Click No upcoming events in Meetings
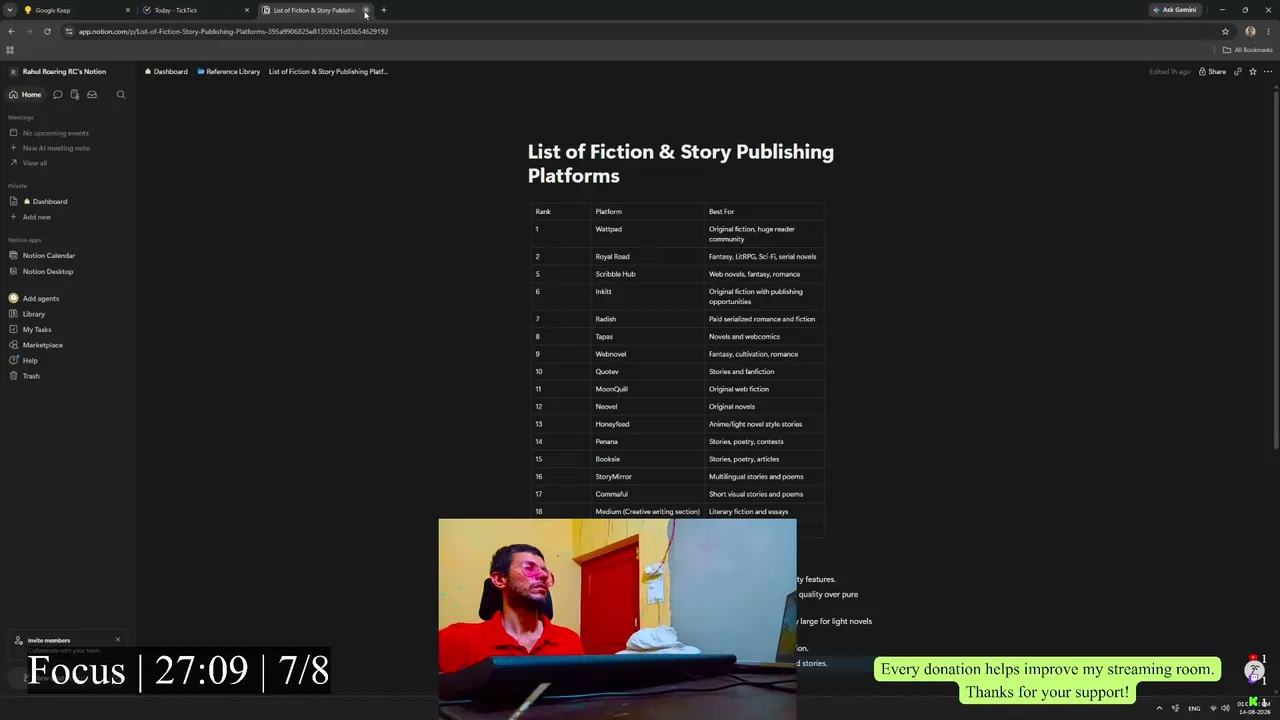 [x=56, y=133]
